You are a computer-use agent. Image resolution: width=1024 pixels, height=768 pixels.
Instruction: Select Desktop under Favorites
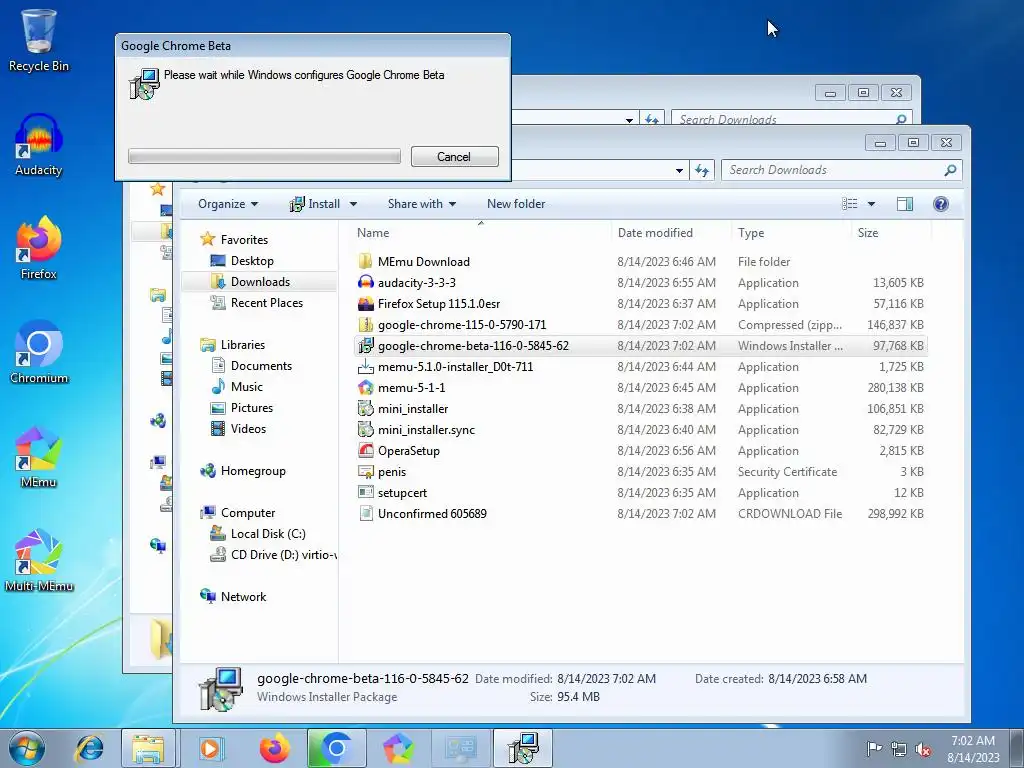coord(252,261)
